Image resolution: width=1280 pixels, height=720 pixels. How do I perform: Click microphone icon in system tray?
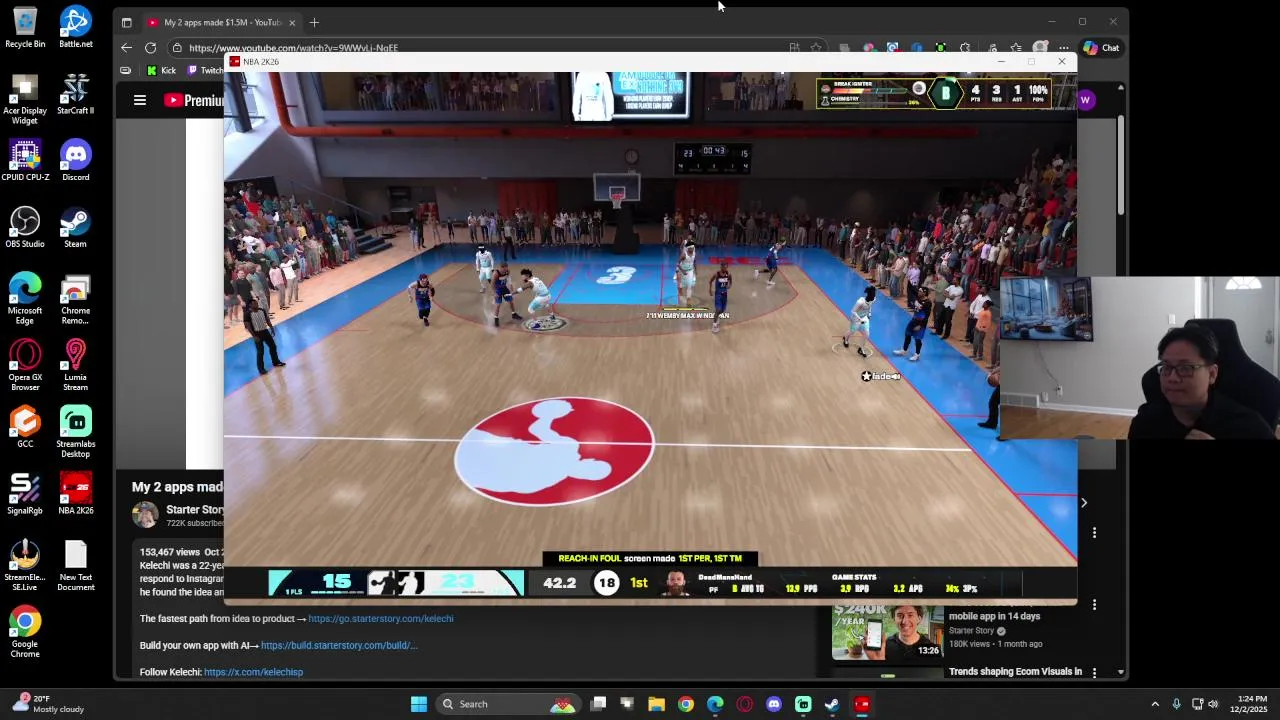coord(1176,704)
